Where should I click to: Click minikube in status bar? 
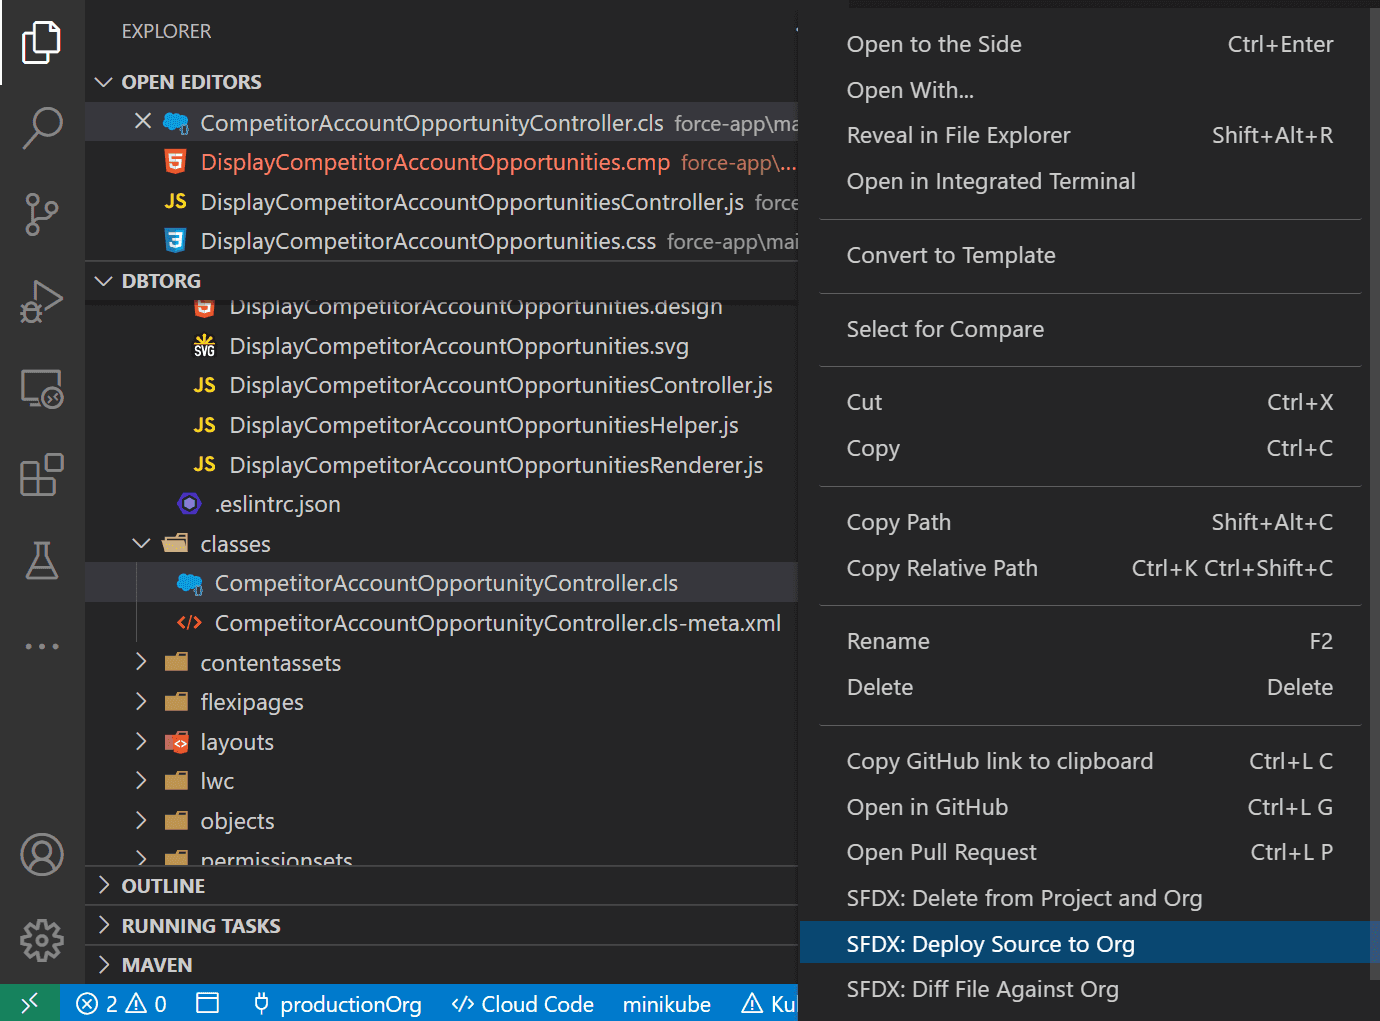coord(666,1003)
